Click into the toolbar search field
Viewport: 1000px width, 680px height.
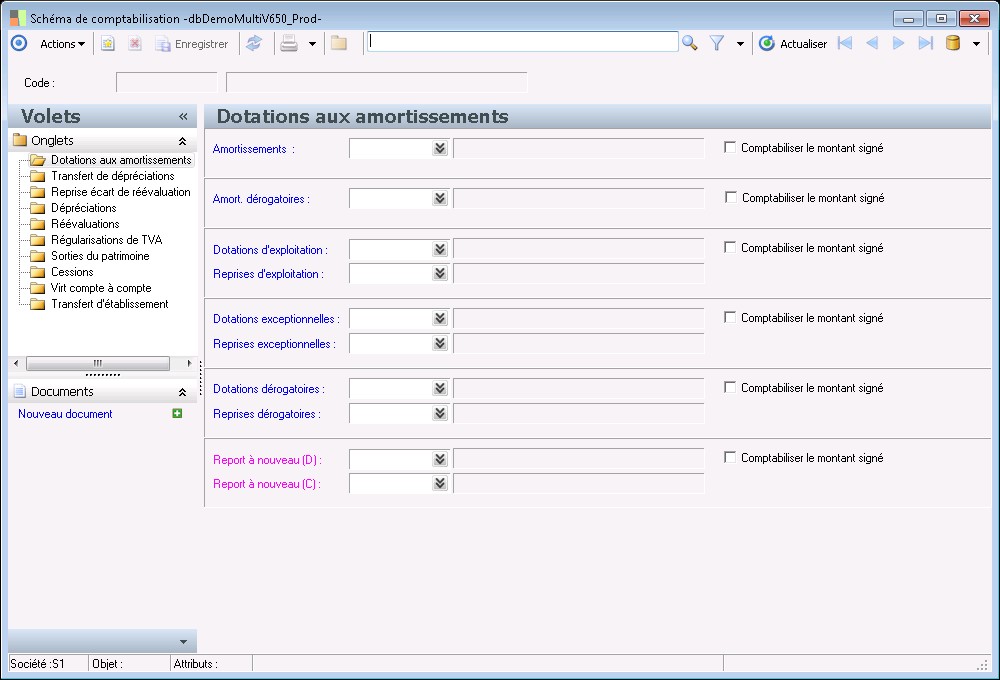[x=522, y=41]
